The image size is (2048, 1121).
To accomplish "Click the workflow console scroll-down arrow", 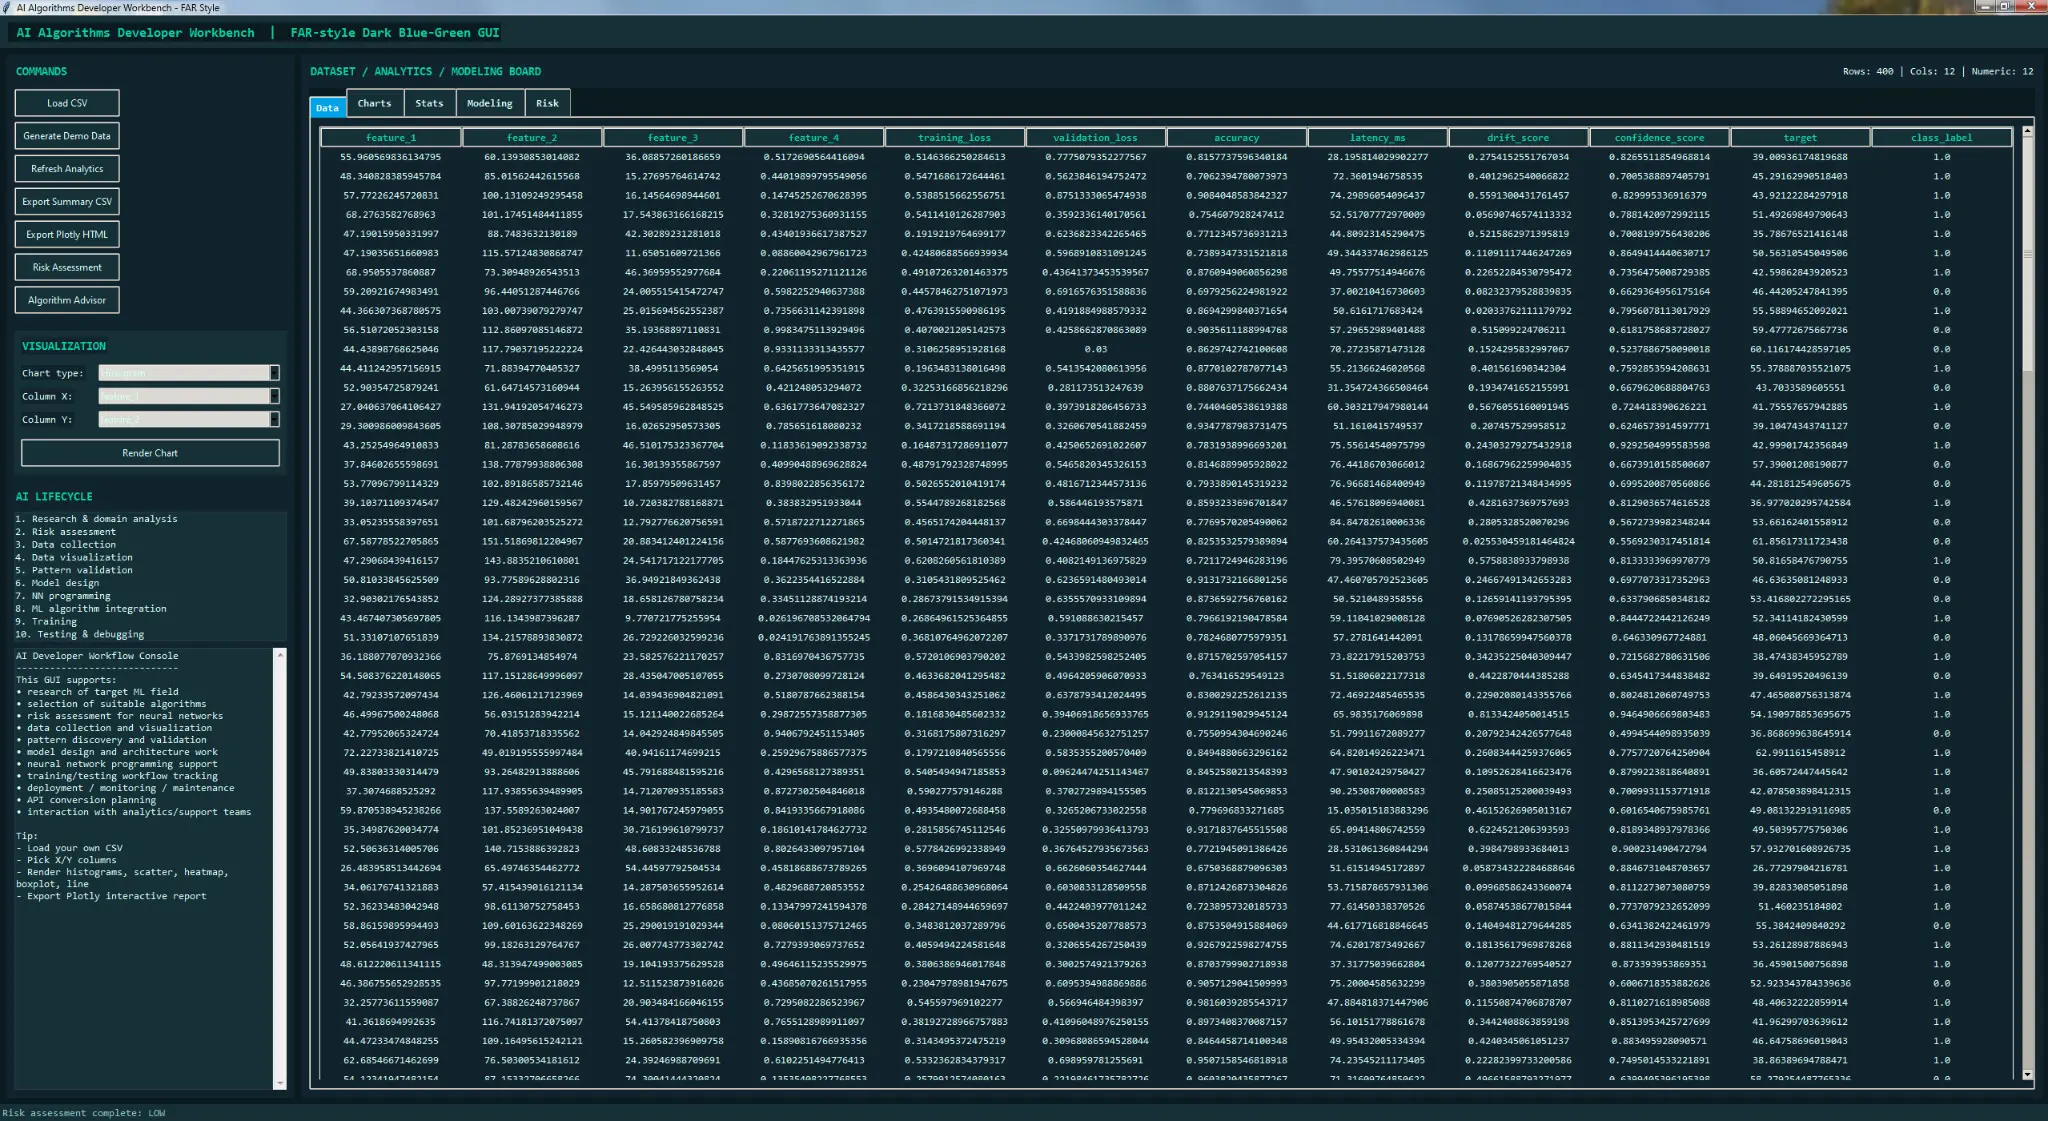I will 280,1083.
